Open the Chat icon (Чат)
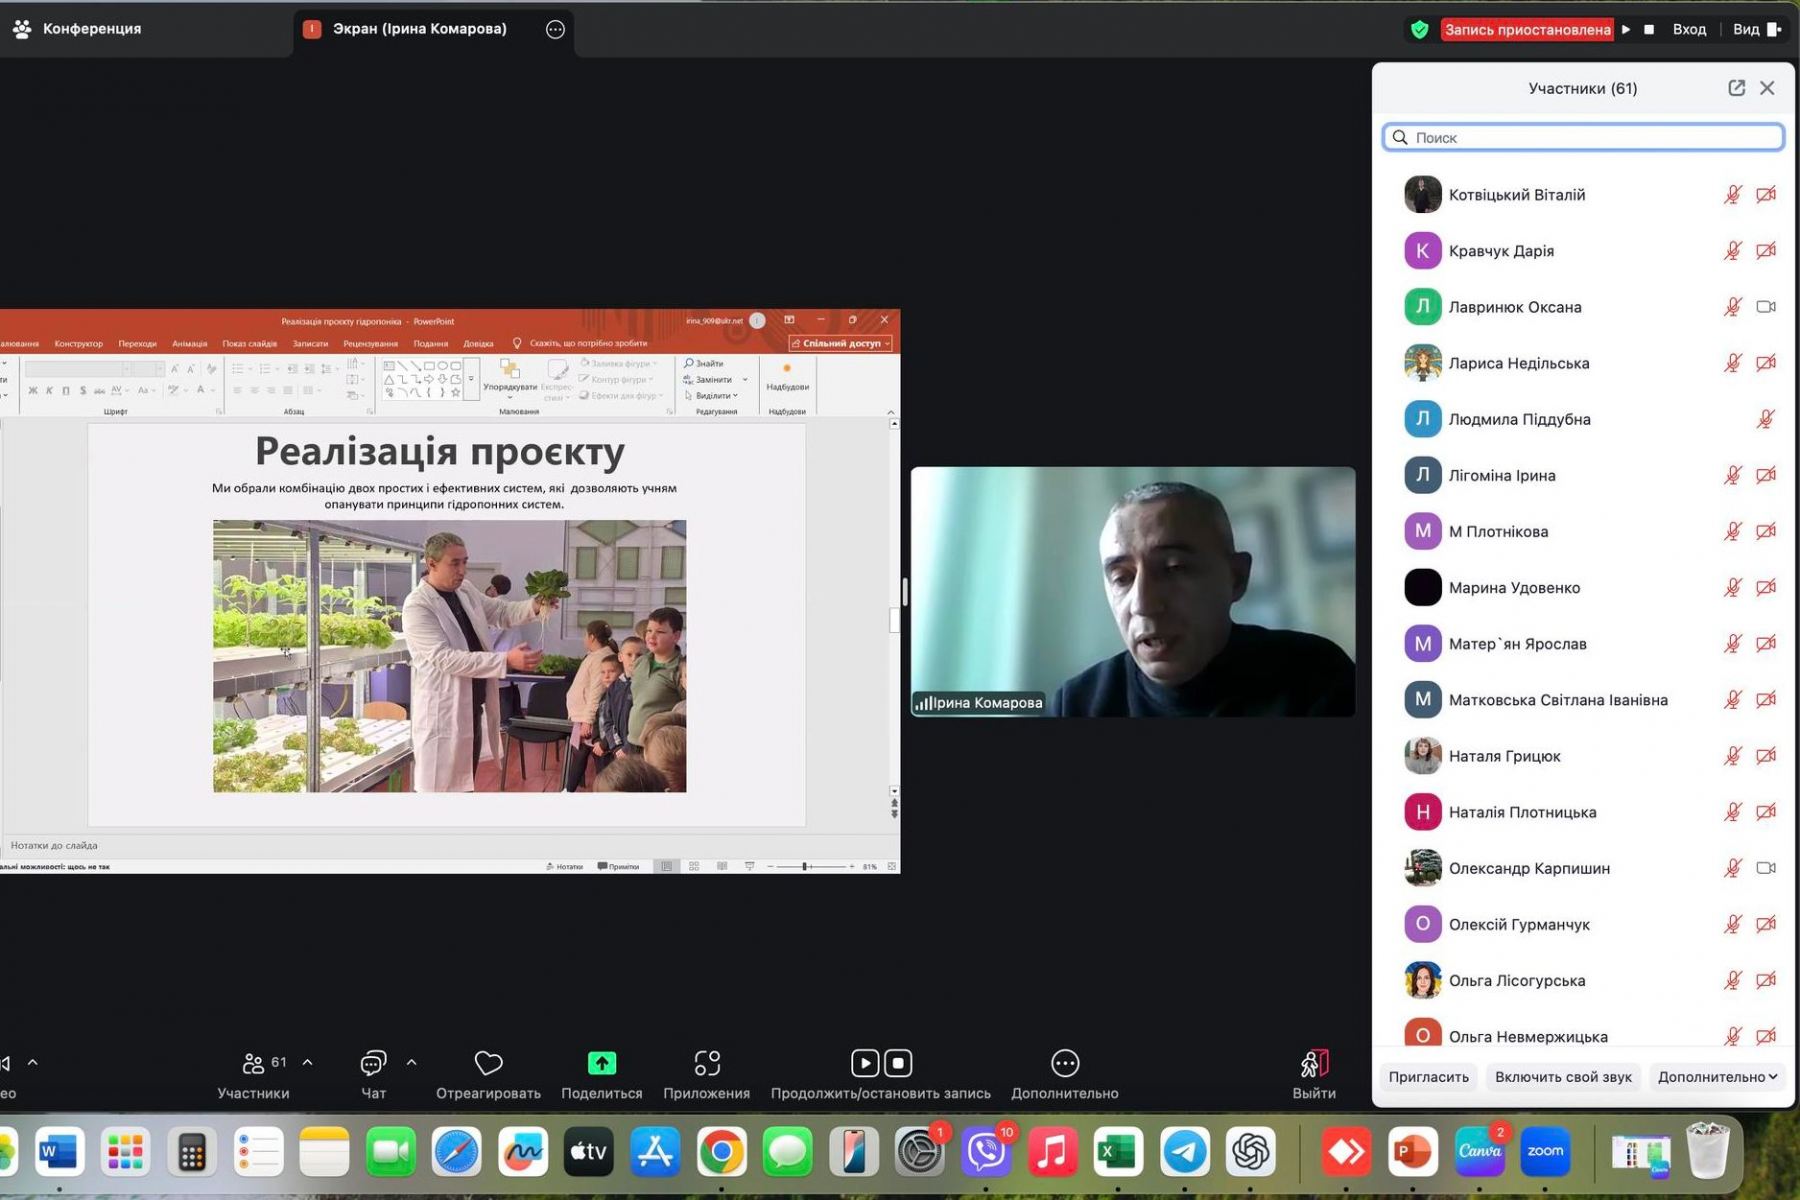Image resolution: width=1800 pixels, height=1200 pixels. click(x=373, y=1063)
